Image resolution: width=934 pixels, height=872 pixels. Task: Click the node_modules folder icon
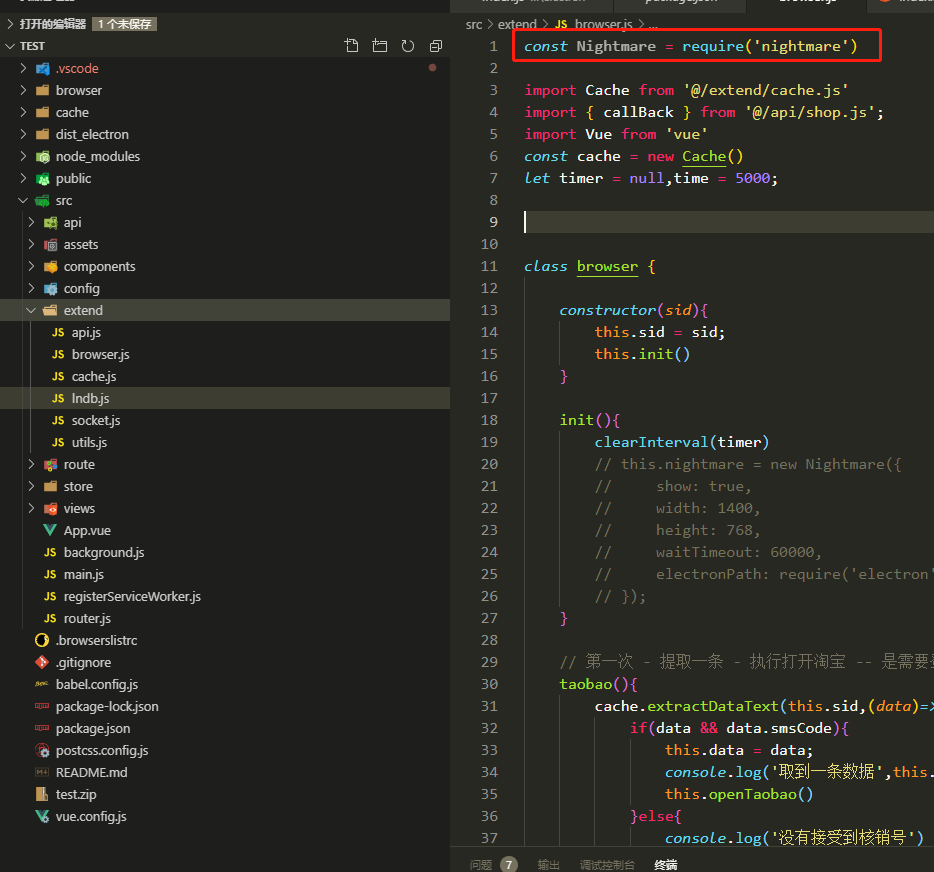click(42, 157)
